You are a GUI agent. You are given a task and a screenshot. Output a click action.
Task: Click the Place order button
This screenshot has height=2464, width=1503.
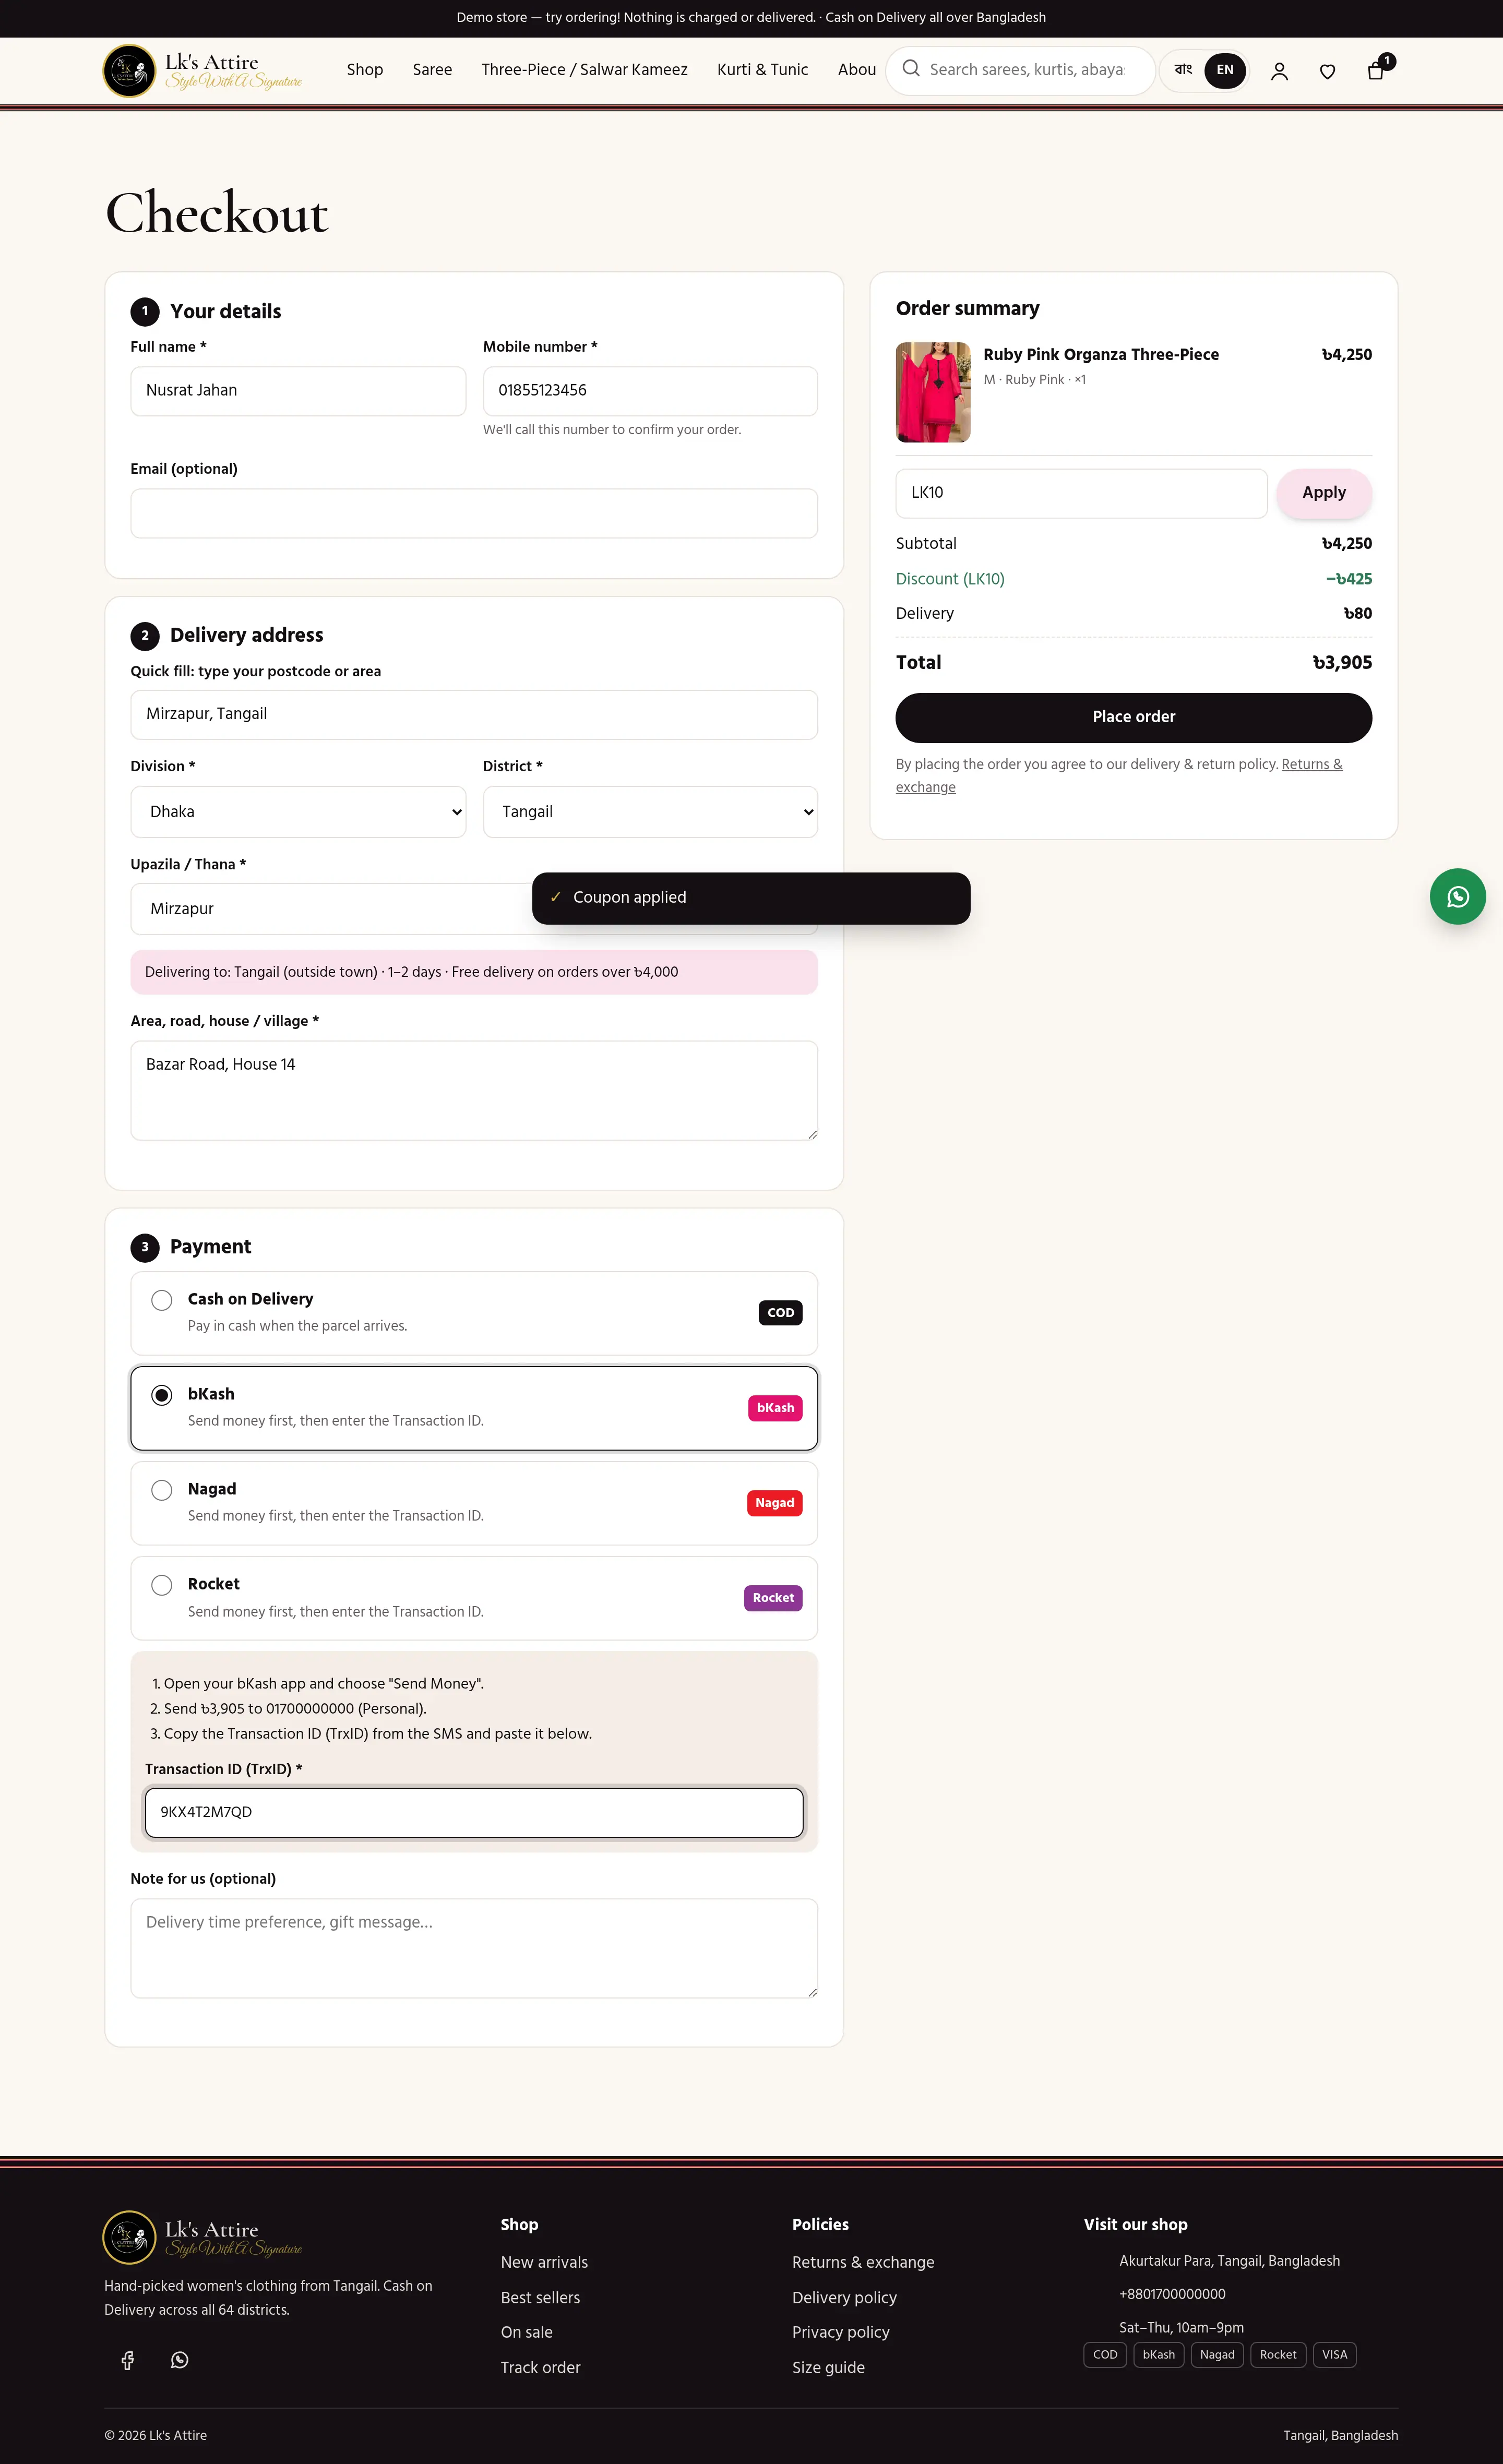[x=1133, y=718]
